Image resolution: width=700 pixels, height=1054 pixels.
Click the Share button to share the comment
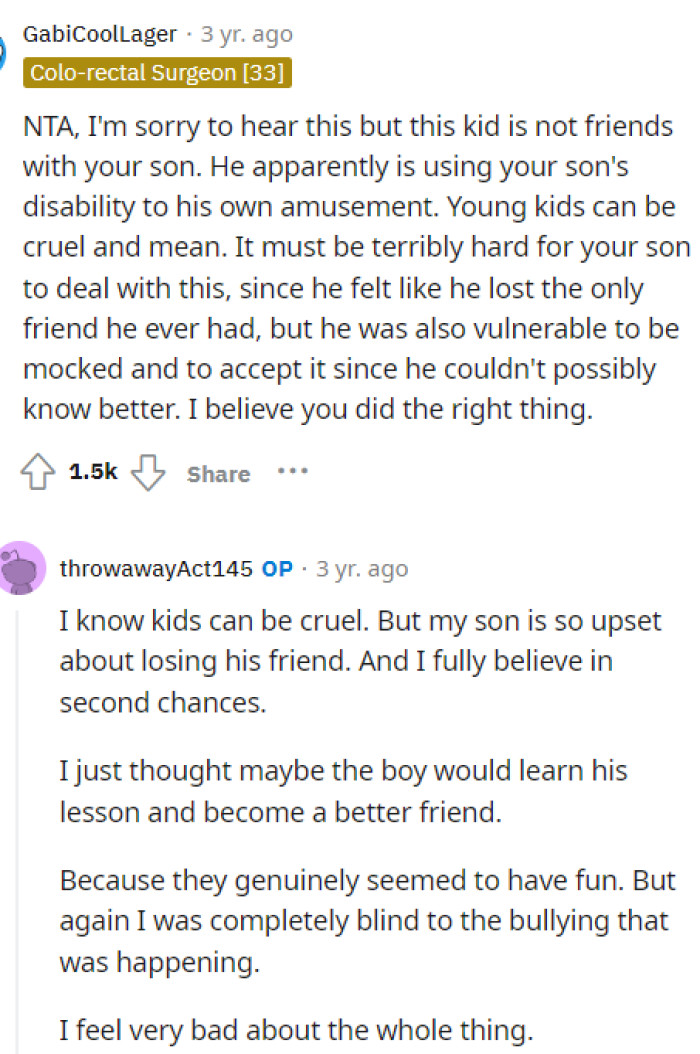pos(217,473)
